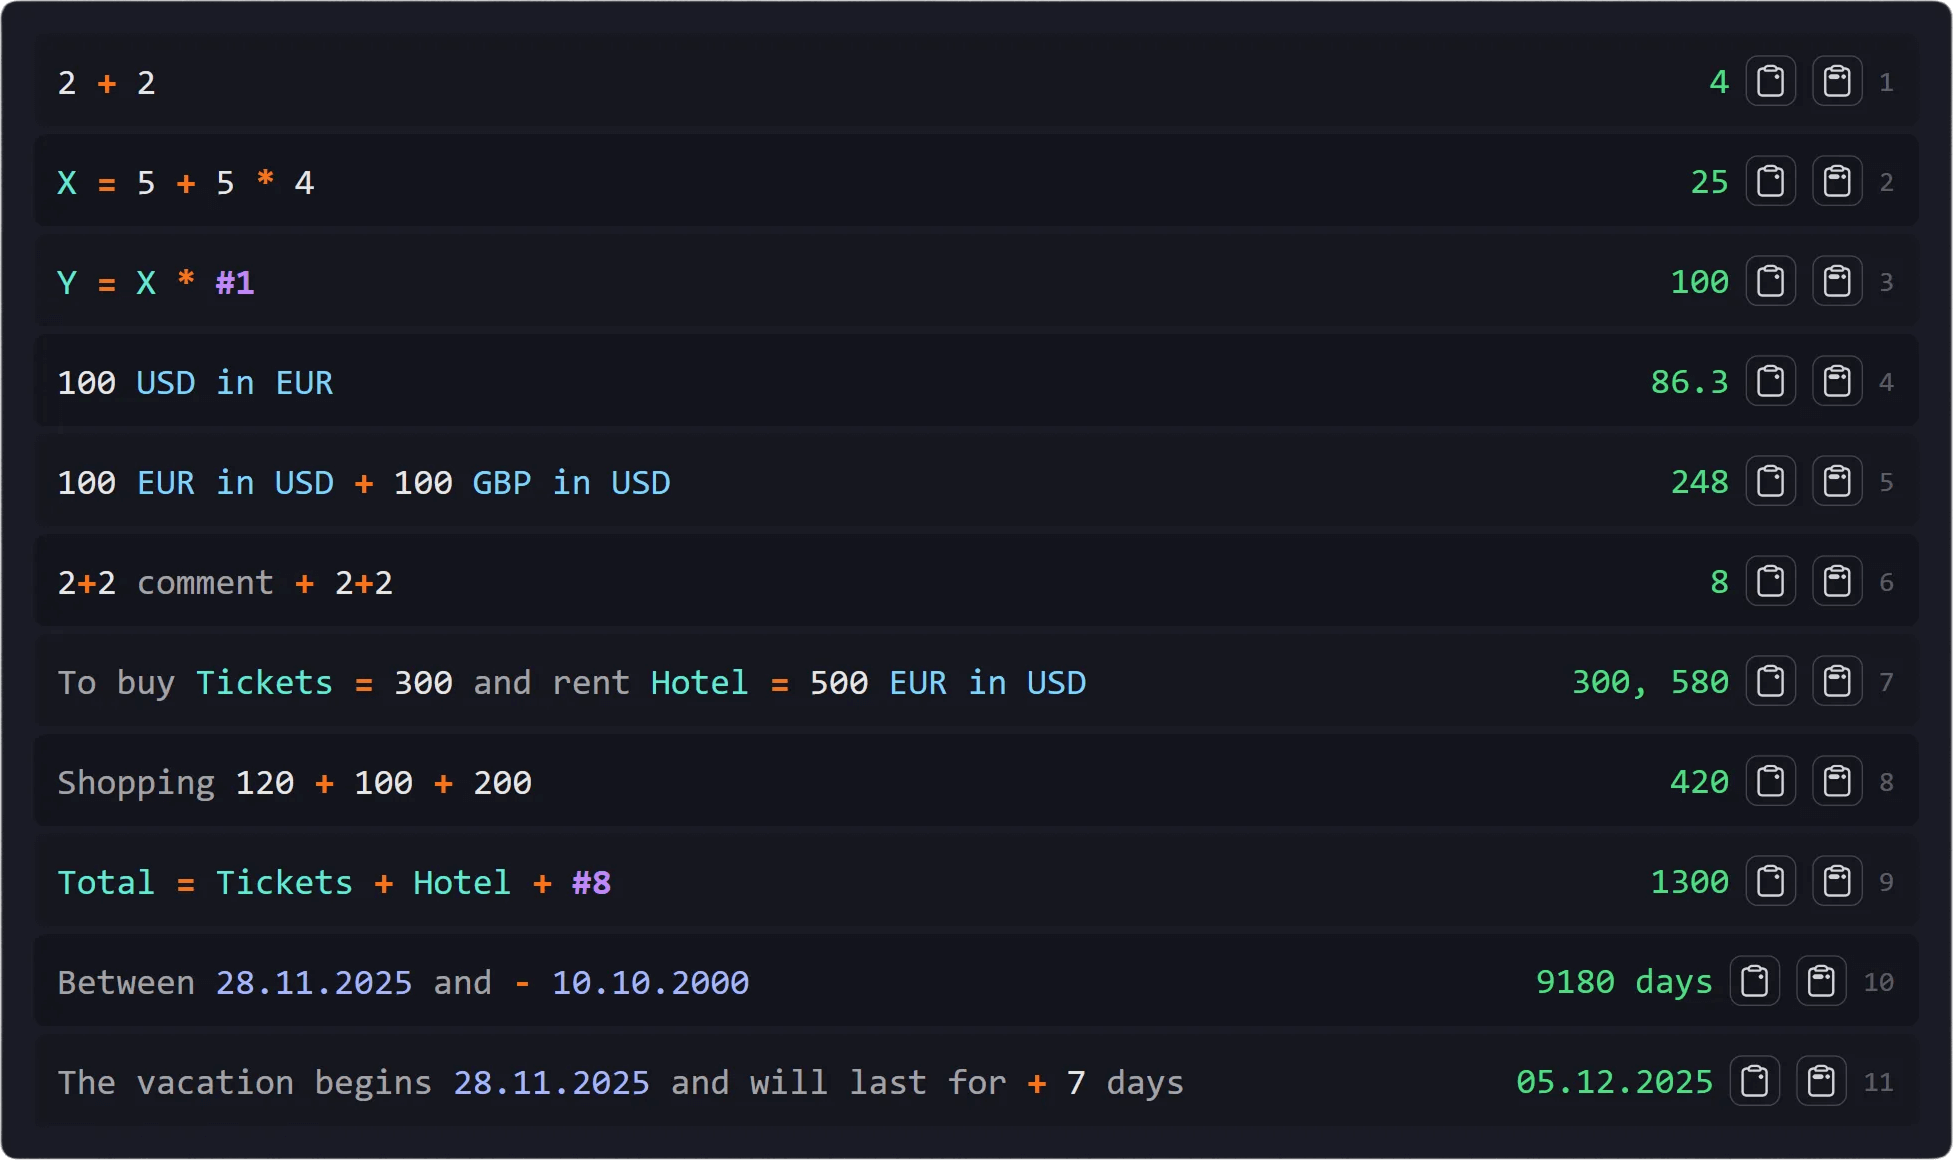Click the dash-and-dot clipboard icon beside 9180 days
Screen dimensions: 1953x1160
point(1821,981)
